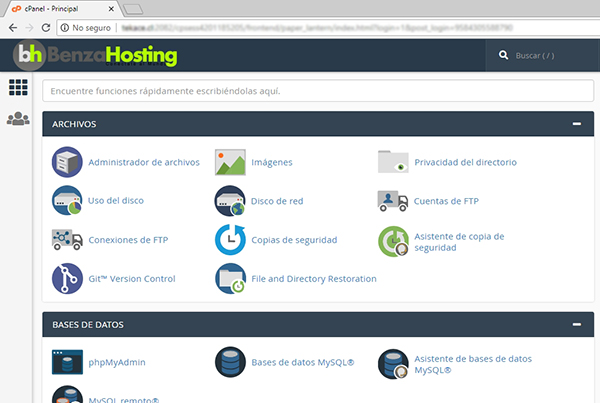Open File and Directory Restoration link
Screen dimensions: 600x403
point(314,279)
